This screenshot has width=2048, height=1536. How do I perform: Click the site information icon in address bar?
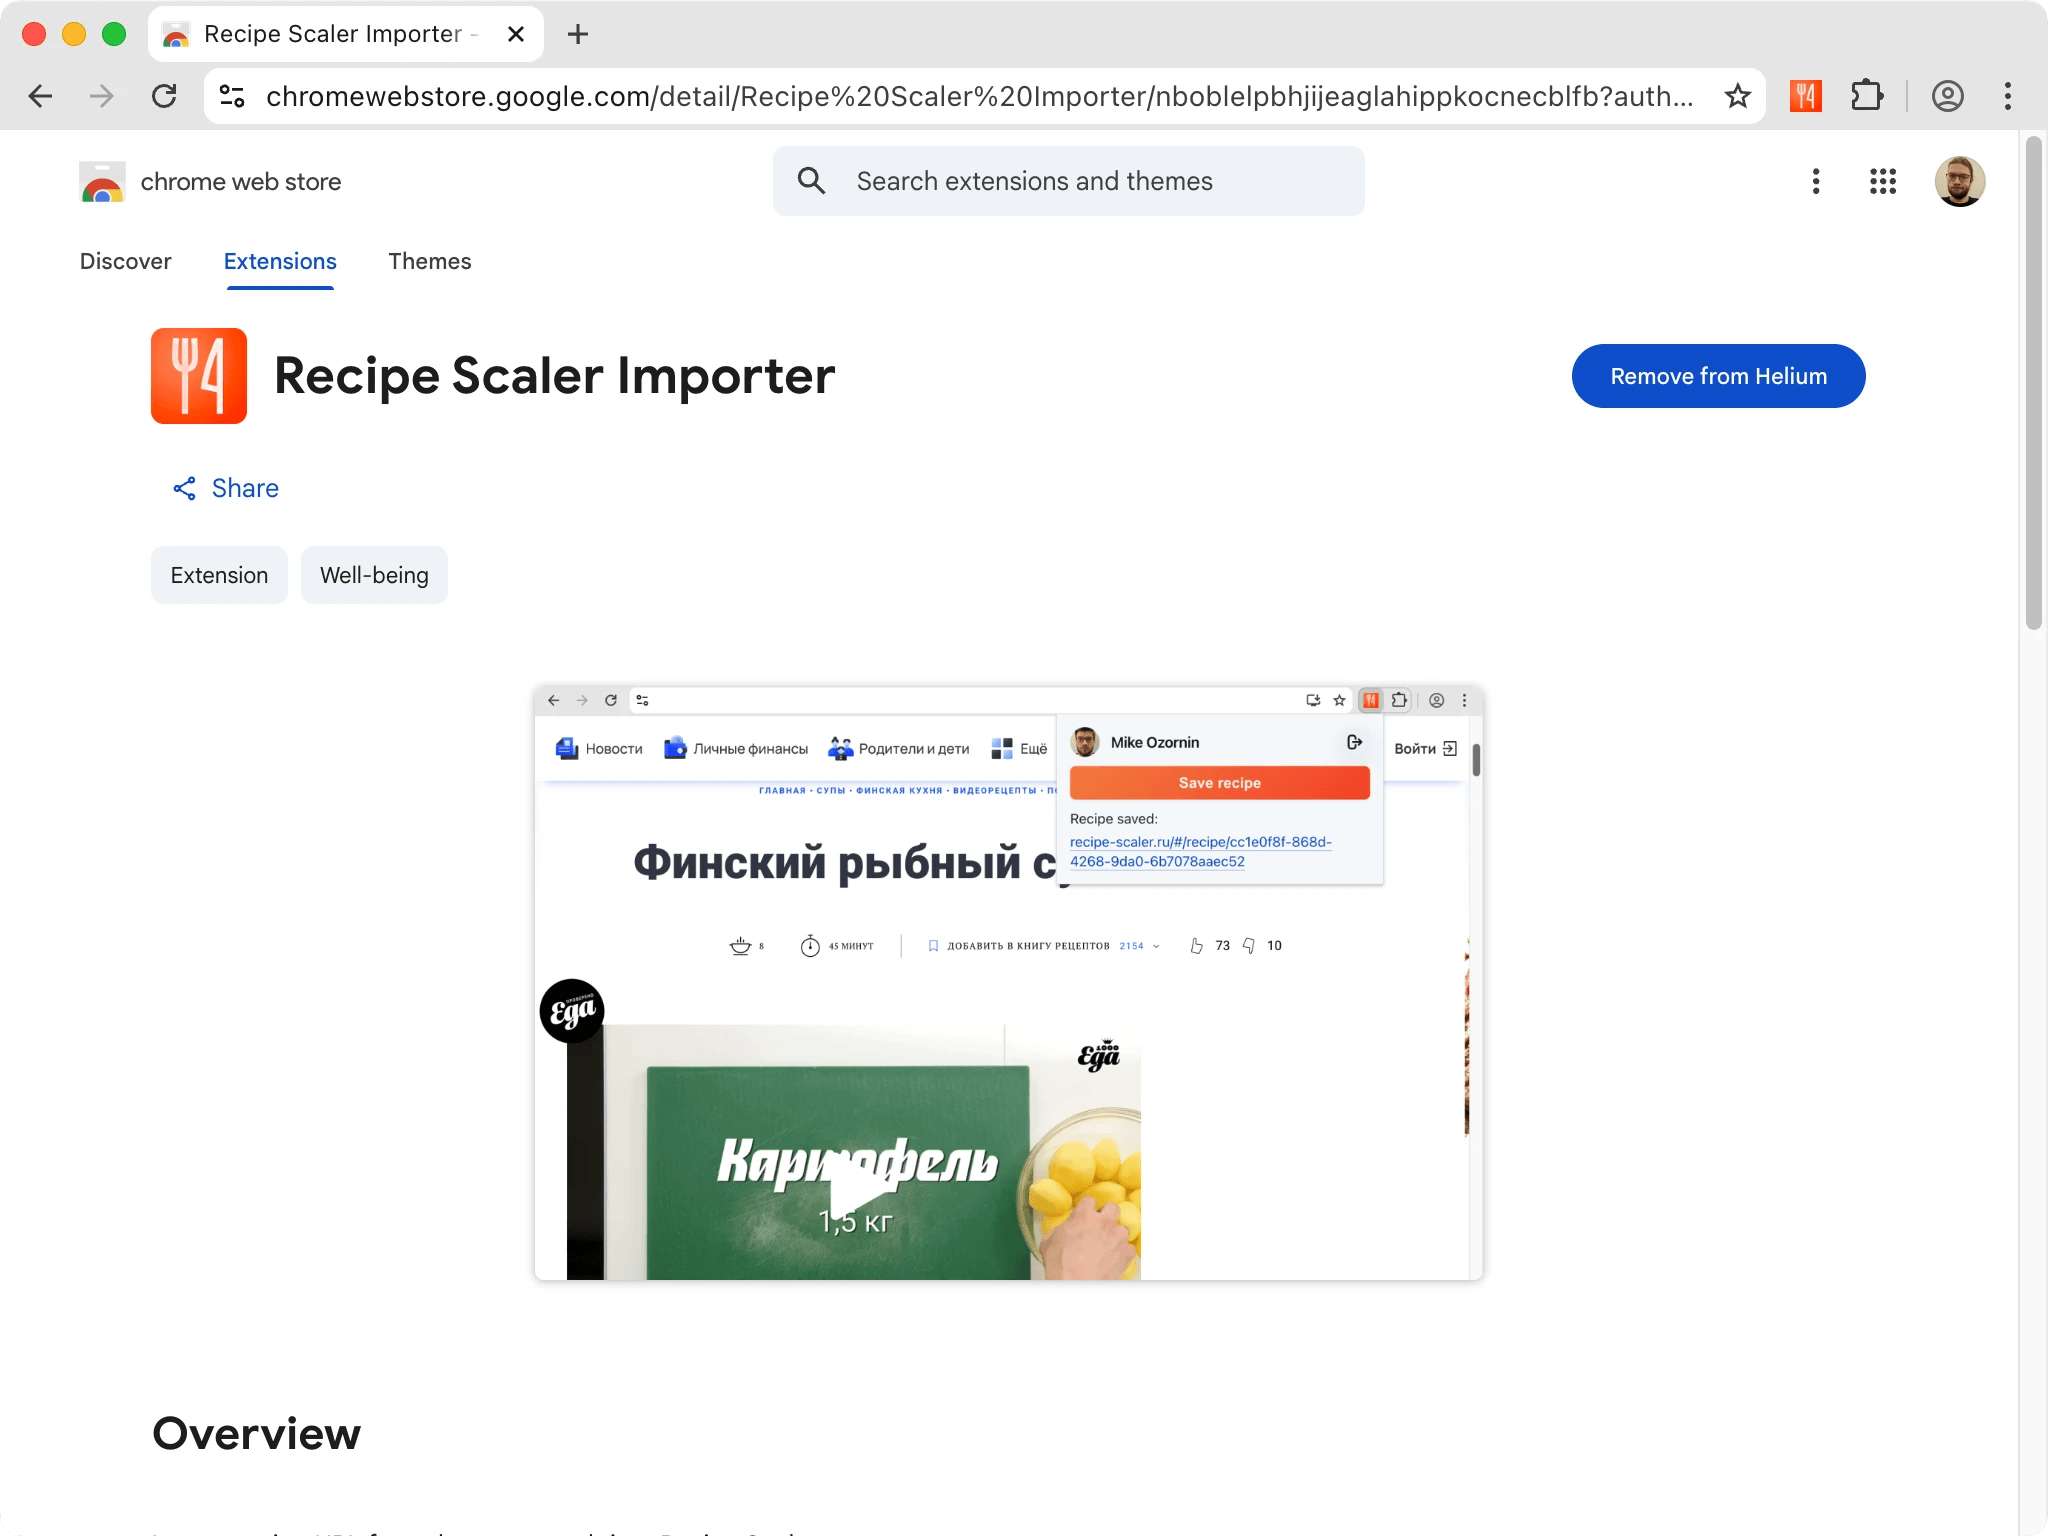tap(232, 96)
